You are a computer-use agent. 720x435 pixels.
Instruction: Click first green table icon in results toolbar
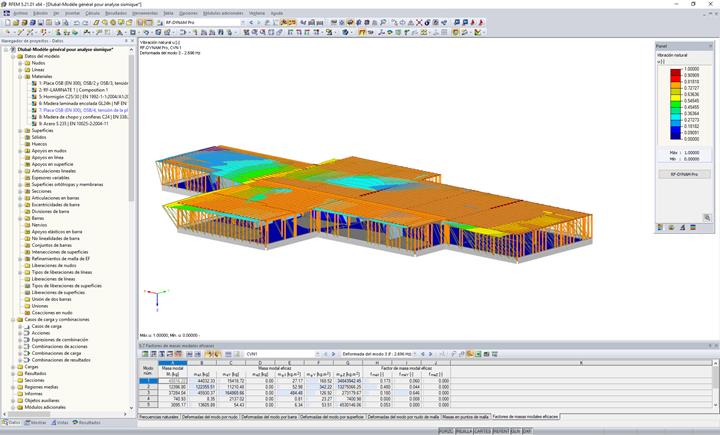[x=145, y=354]
